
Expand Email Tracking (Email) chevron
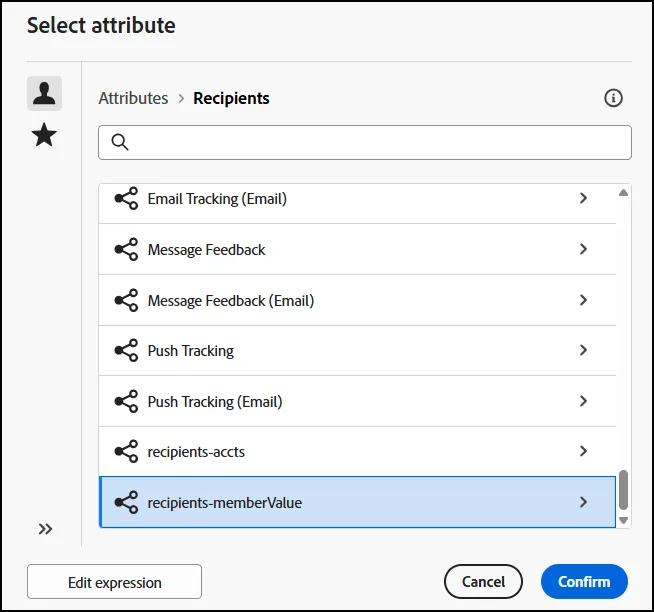tap(584, 198)
